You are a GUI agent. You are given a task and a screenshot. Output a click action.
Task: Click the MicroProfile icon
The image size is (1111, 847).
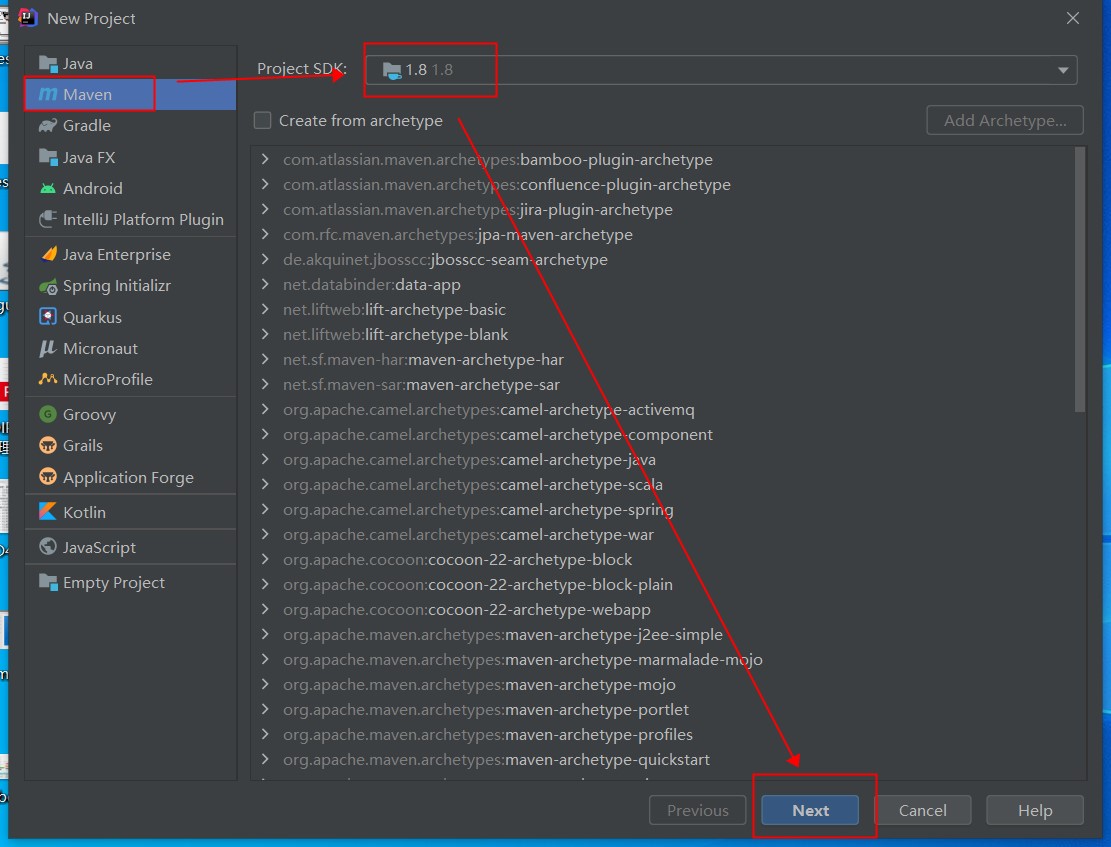48,379
